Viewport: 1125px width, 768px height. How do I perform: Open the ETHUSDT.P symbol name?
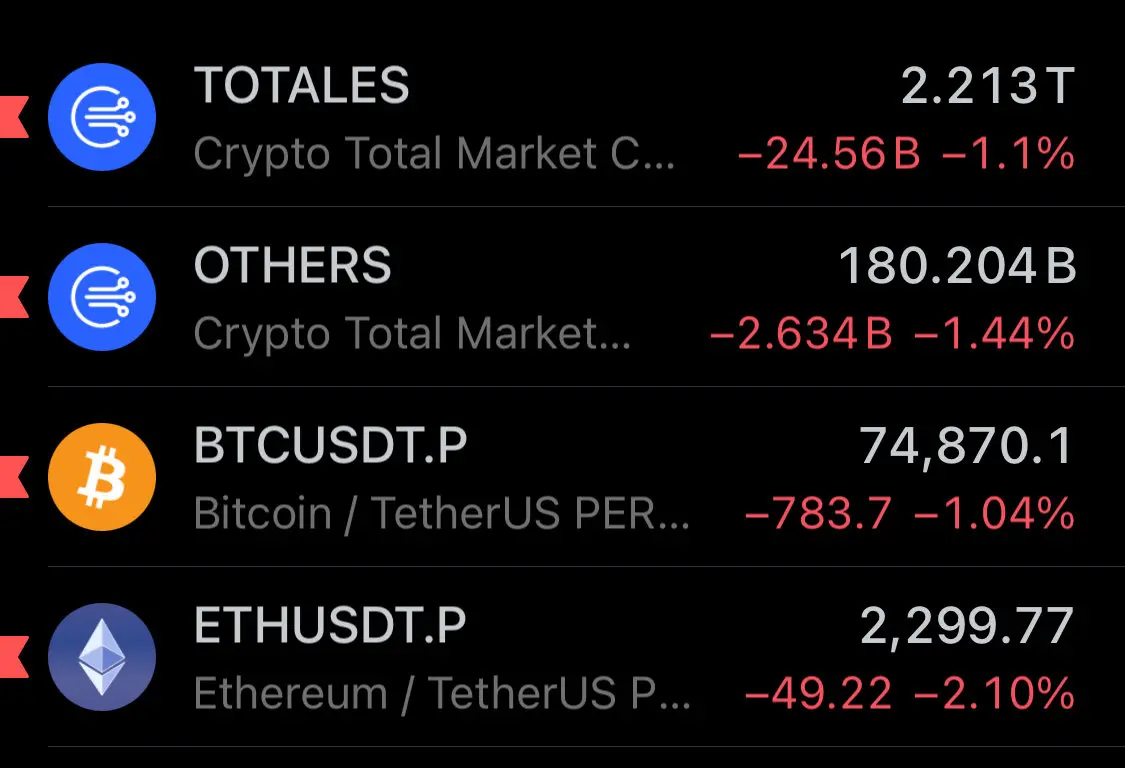[x=330, y=626]
